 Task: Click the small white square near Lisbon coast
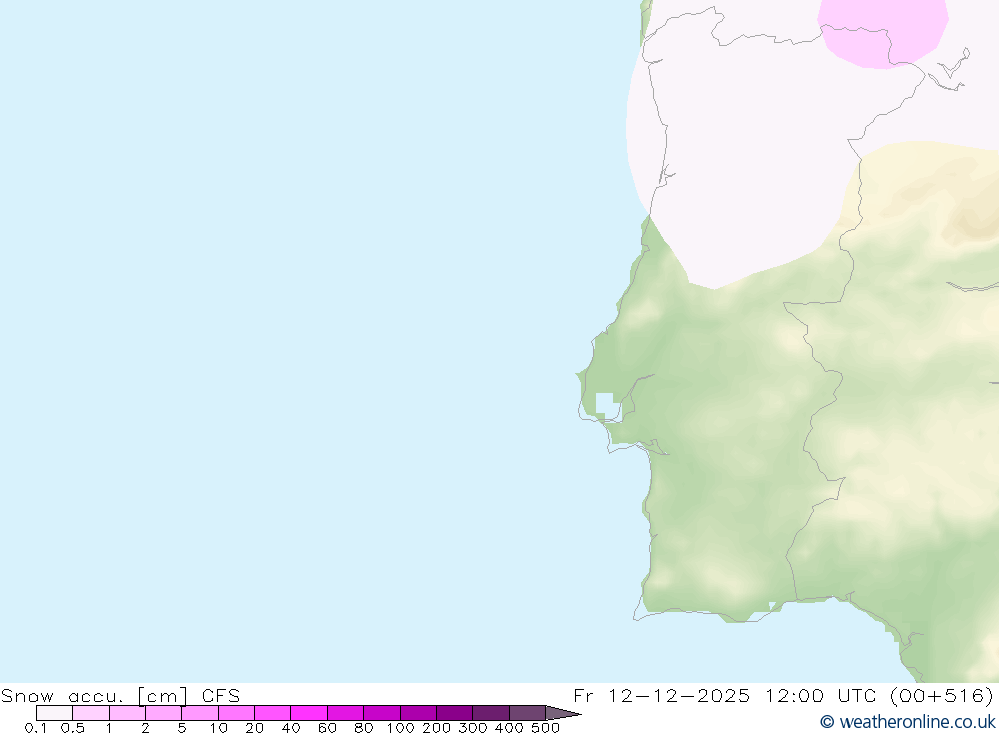click(605, 404)
